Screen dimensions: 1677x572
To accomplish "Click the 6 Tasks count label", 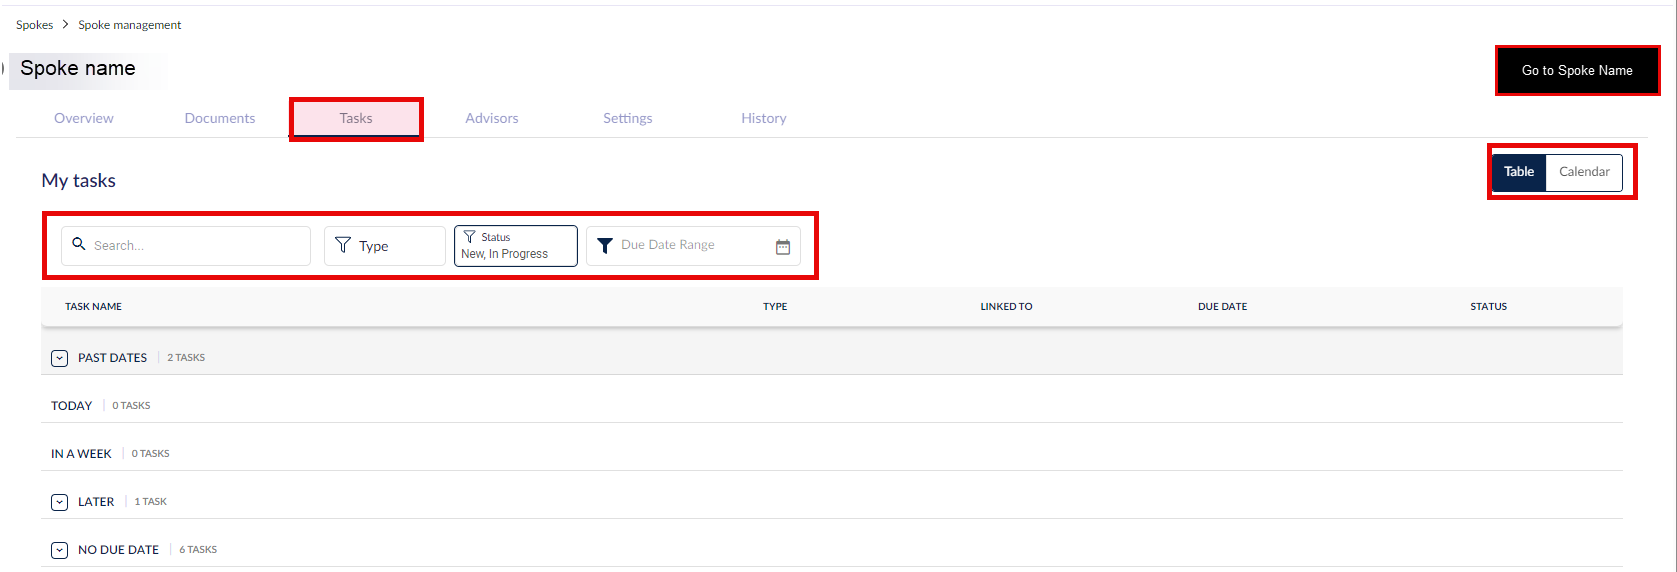I will [198, 550].
